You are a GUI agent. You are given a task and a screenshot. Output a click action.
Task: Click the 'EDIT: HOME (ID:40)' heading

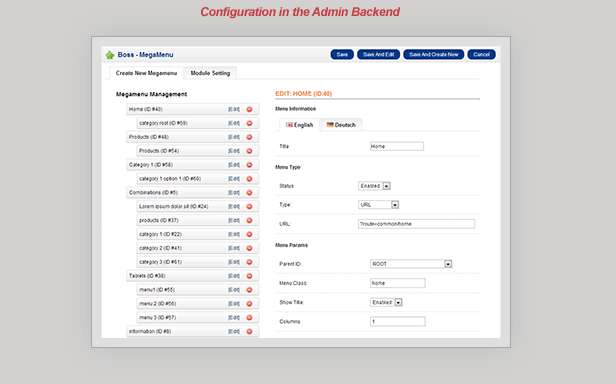tap(304, 94)
